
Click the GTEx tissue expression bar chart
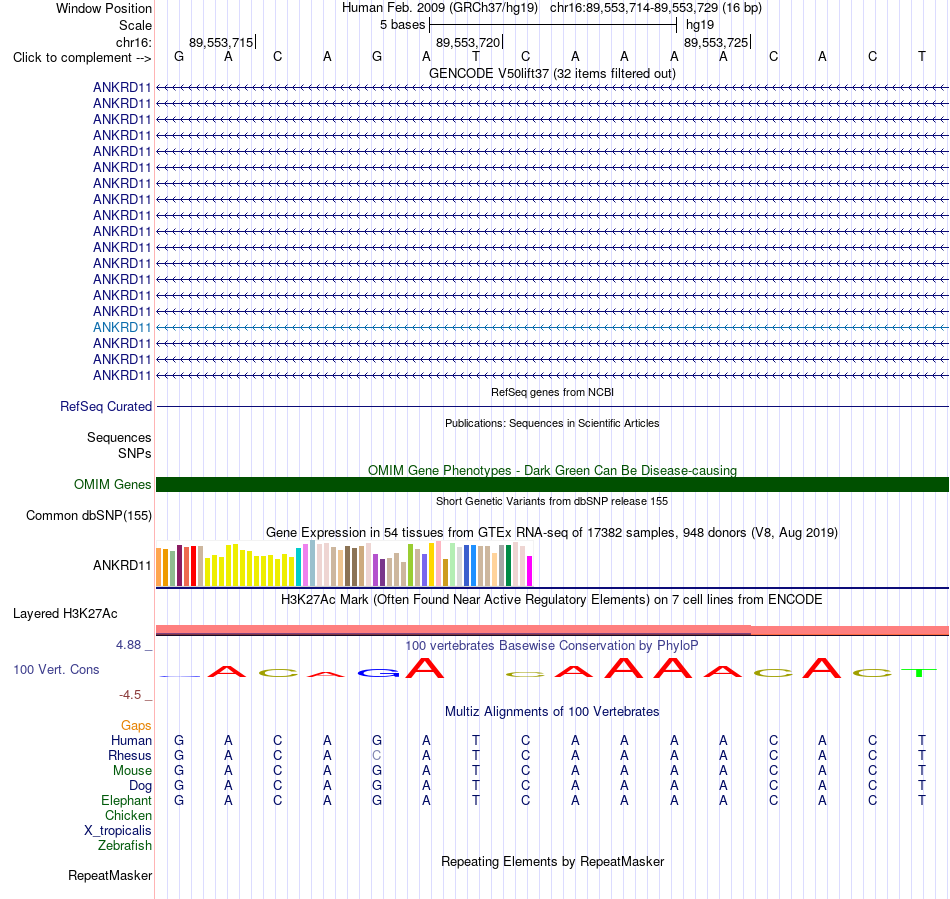344,564
